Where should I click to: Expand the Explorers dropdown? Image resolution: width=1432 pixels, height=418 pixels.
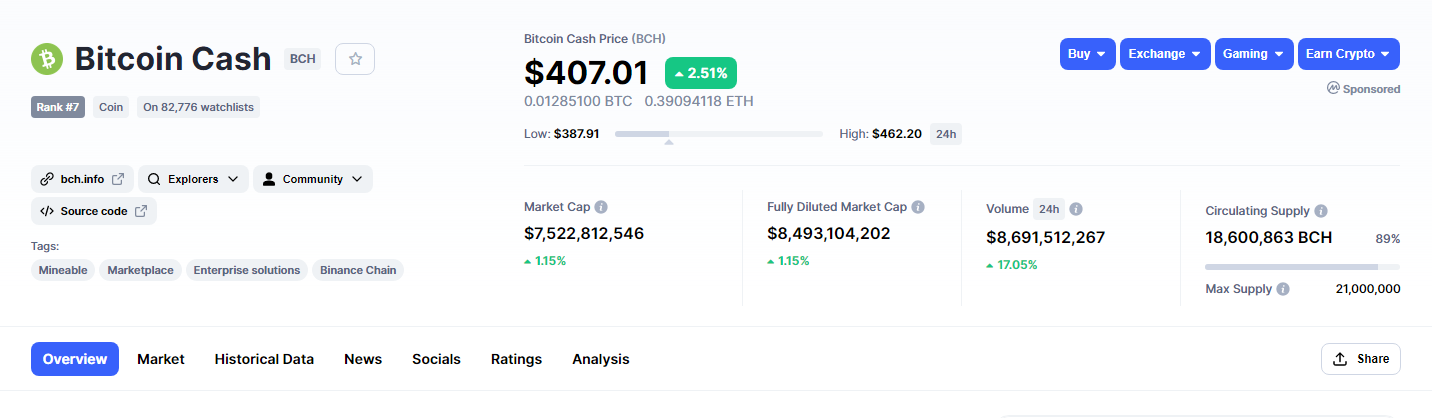(x=193, y=179)
